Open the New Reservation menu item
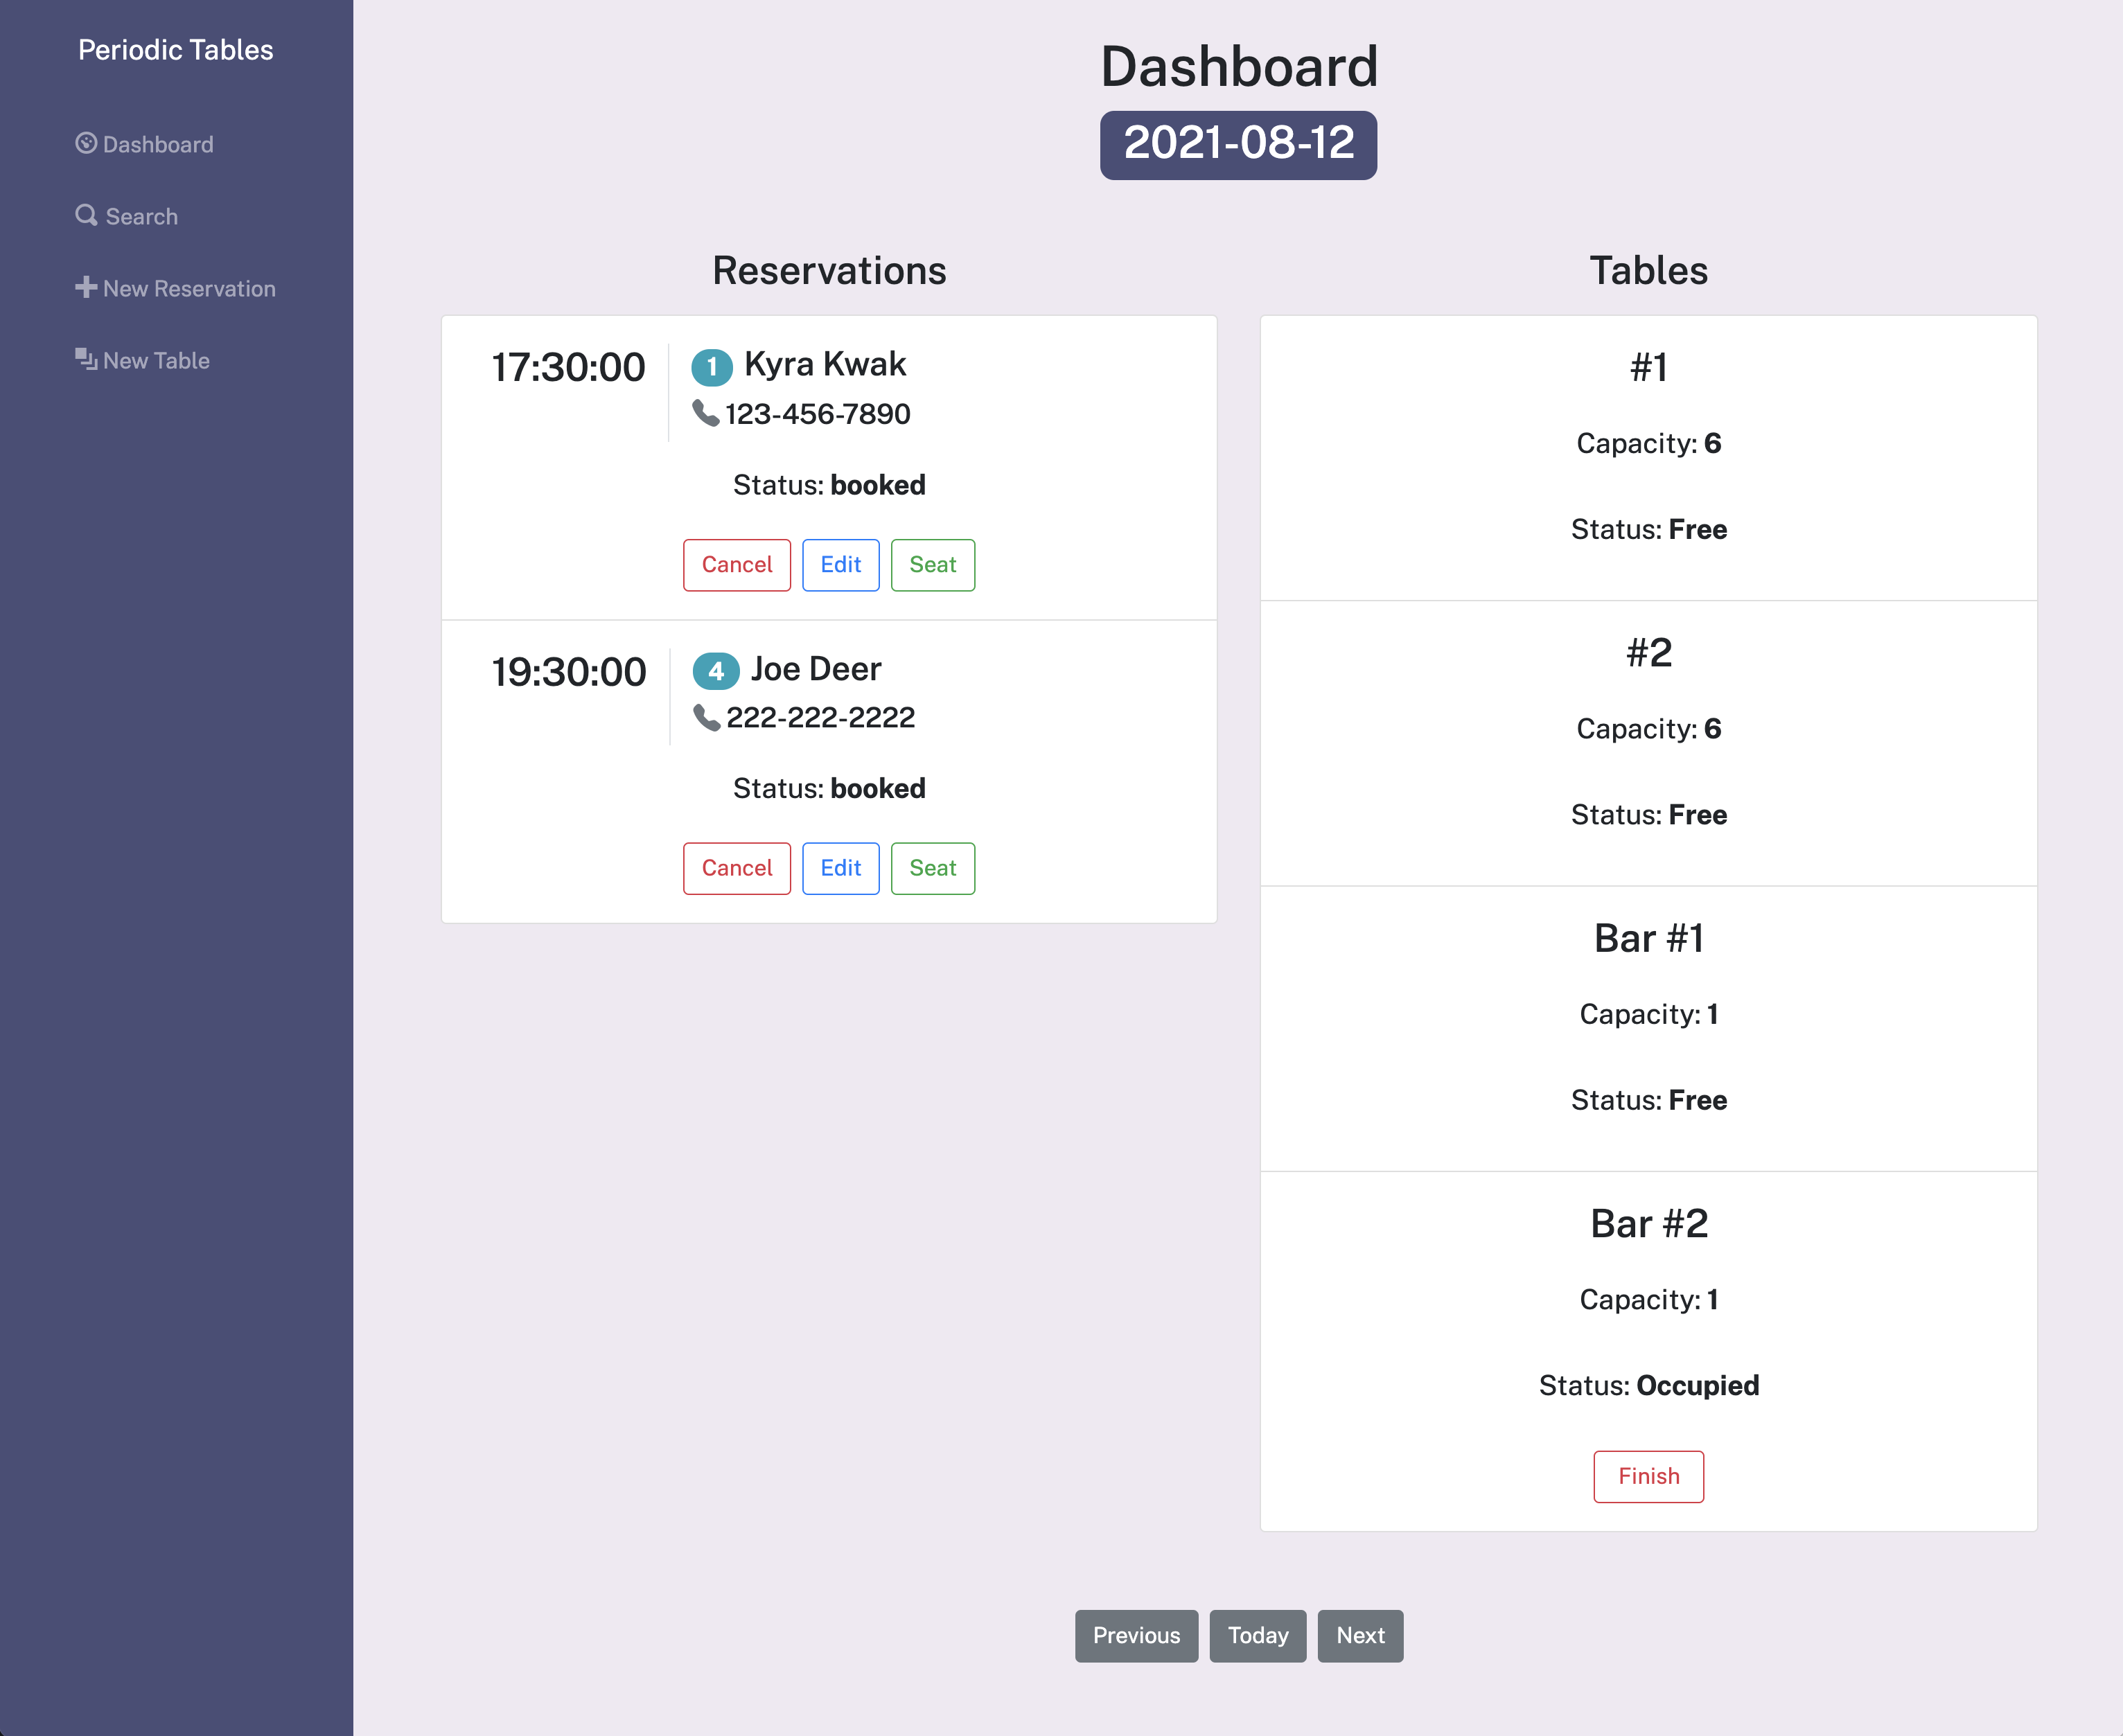 (189, 289)
